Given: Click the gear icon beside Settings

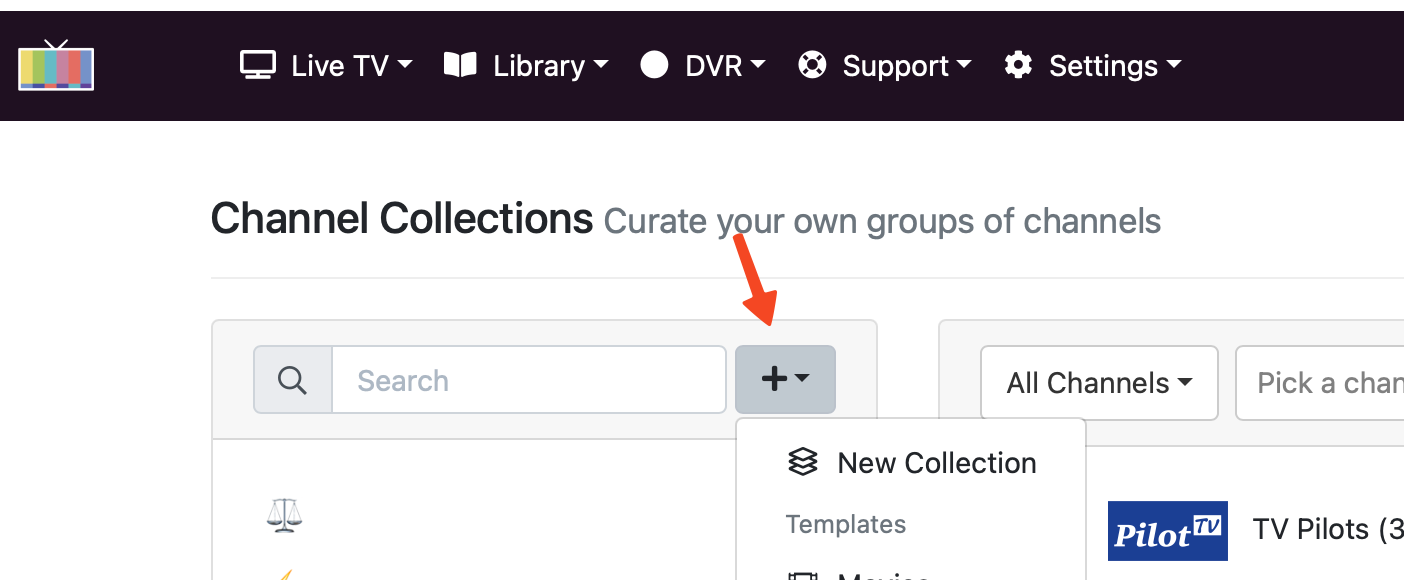Looking at the screenshot, I should tap(1018, 66).
